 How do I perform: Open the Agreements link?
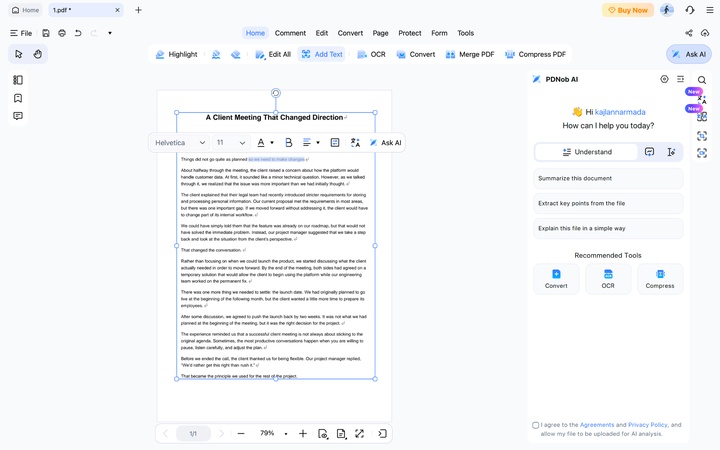(597, 425)
